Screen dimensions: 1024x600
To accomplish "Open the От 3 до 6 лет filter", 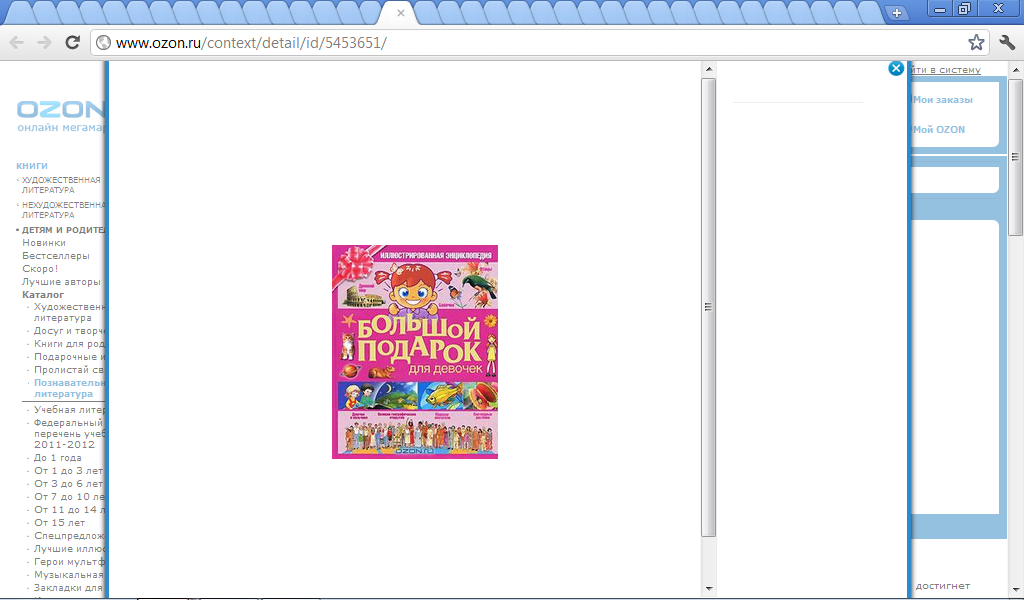I will click(x=69, y=484).
